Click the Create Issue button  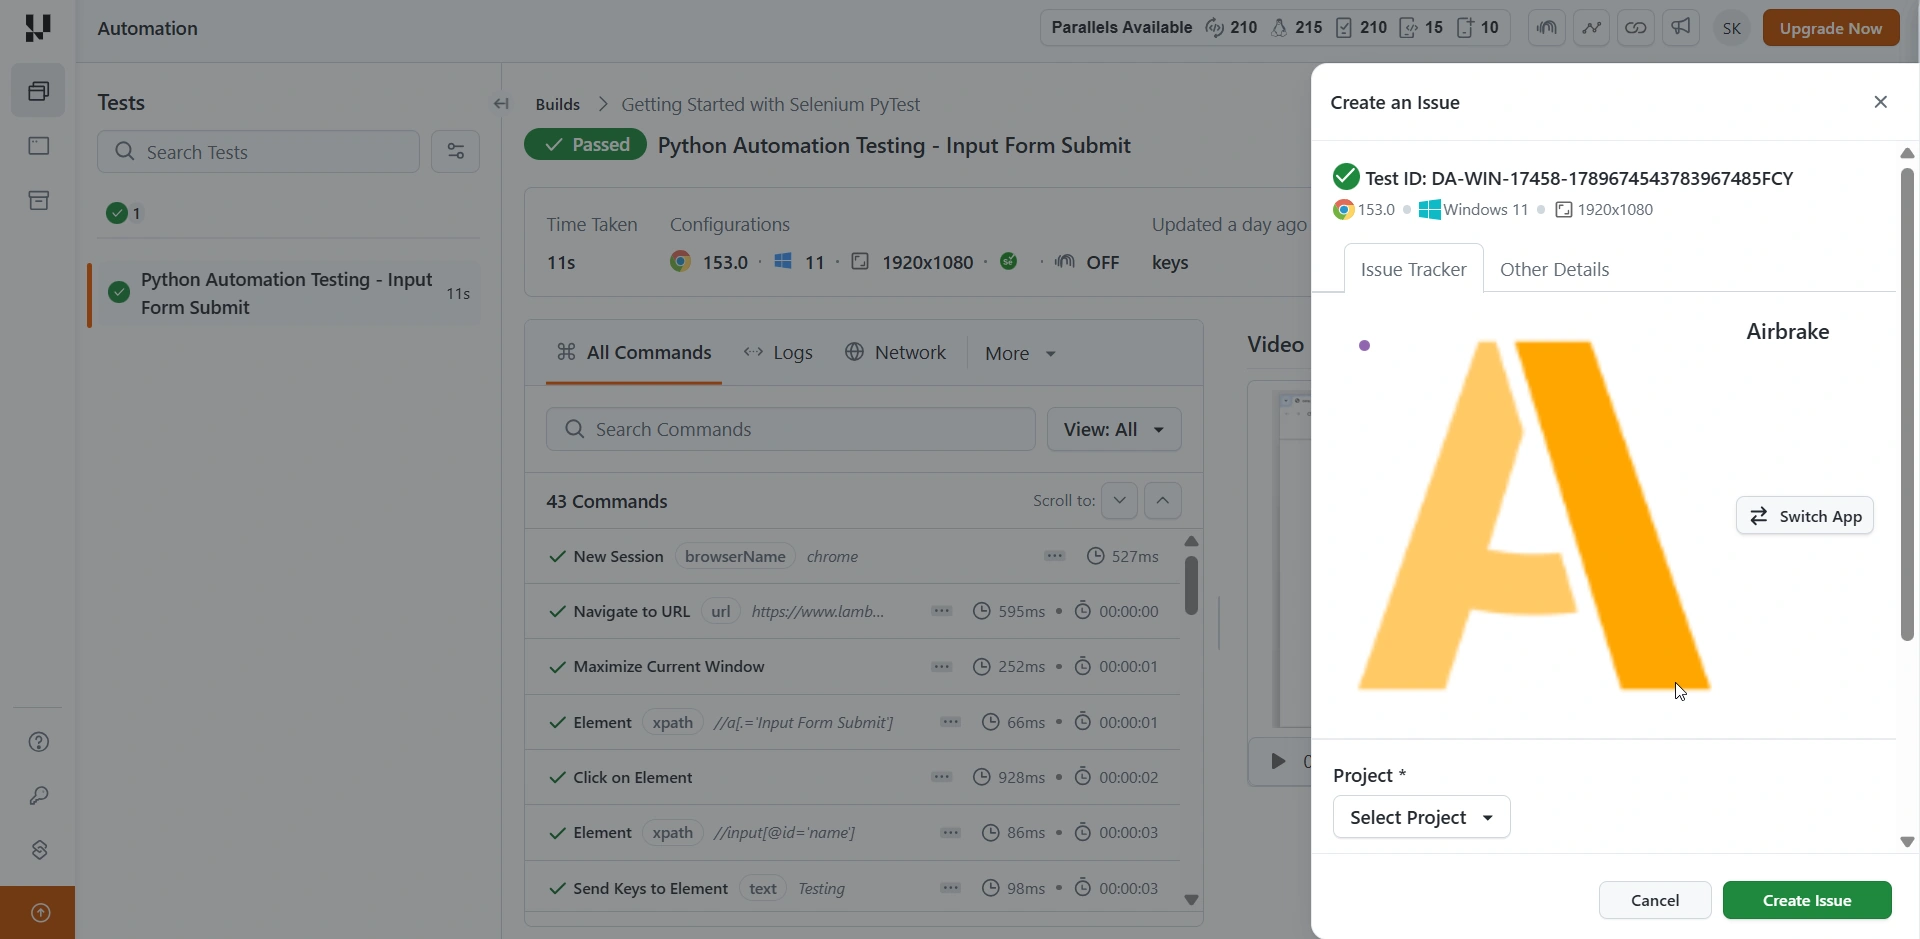(x=1807, y=900)
